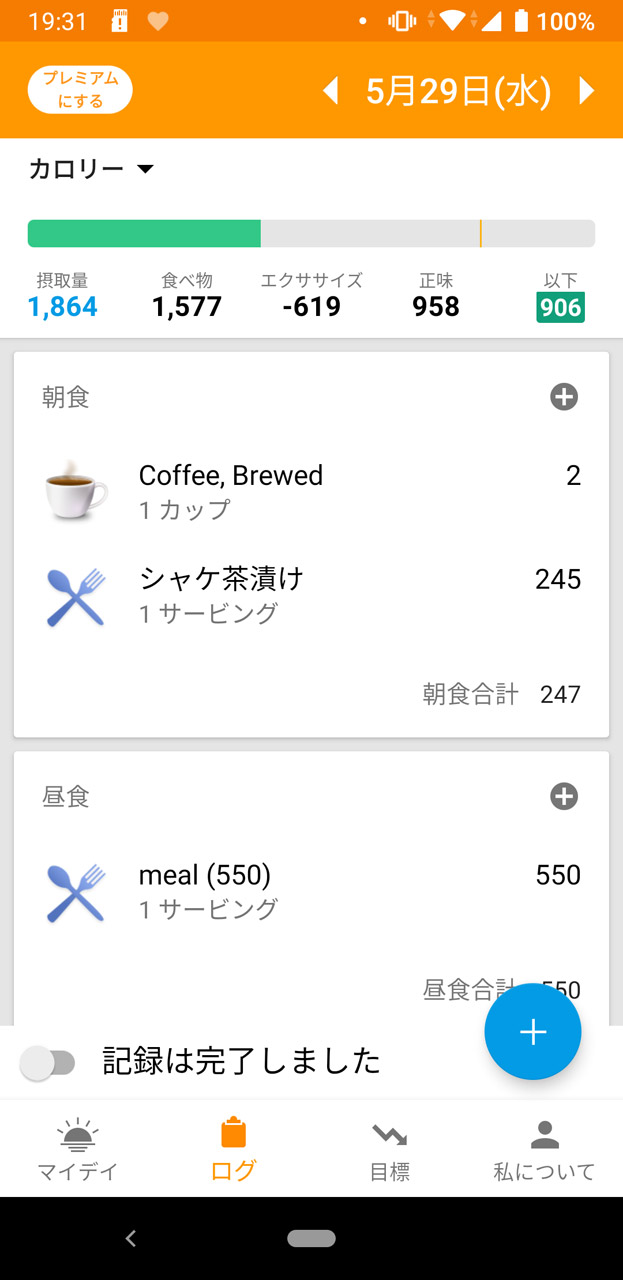
Task: Select the ログ tab
Action: click(233, 1150)
